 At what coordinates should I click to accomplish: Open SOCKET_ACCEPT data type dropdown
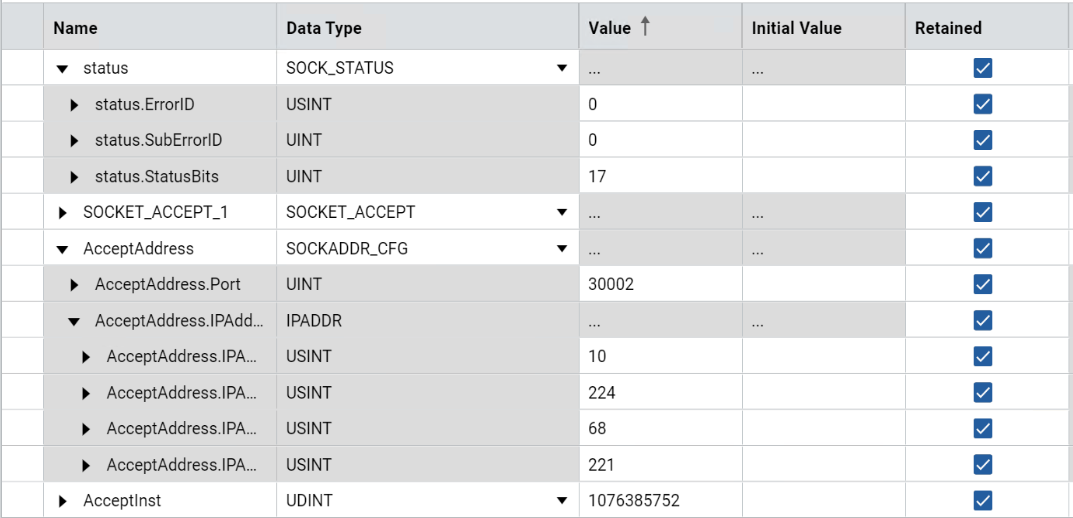(562, 213)
